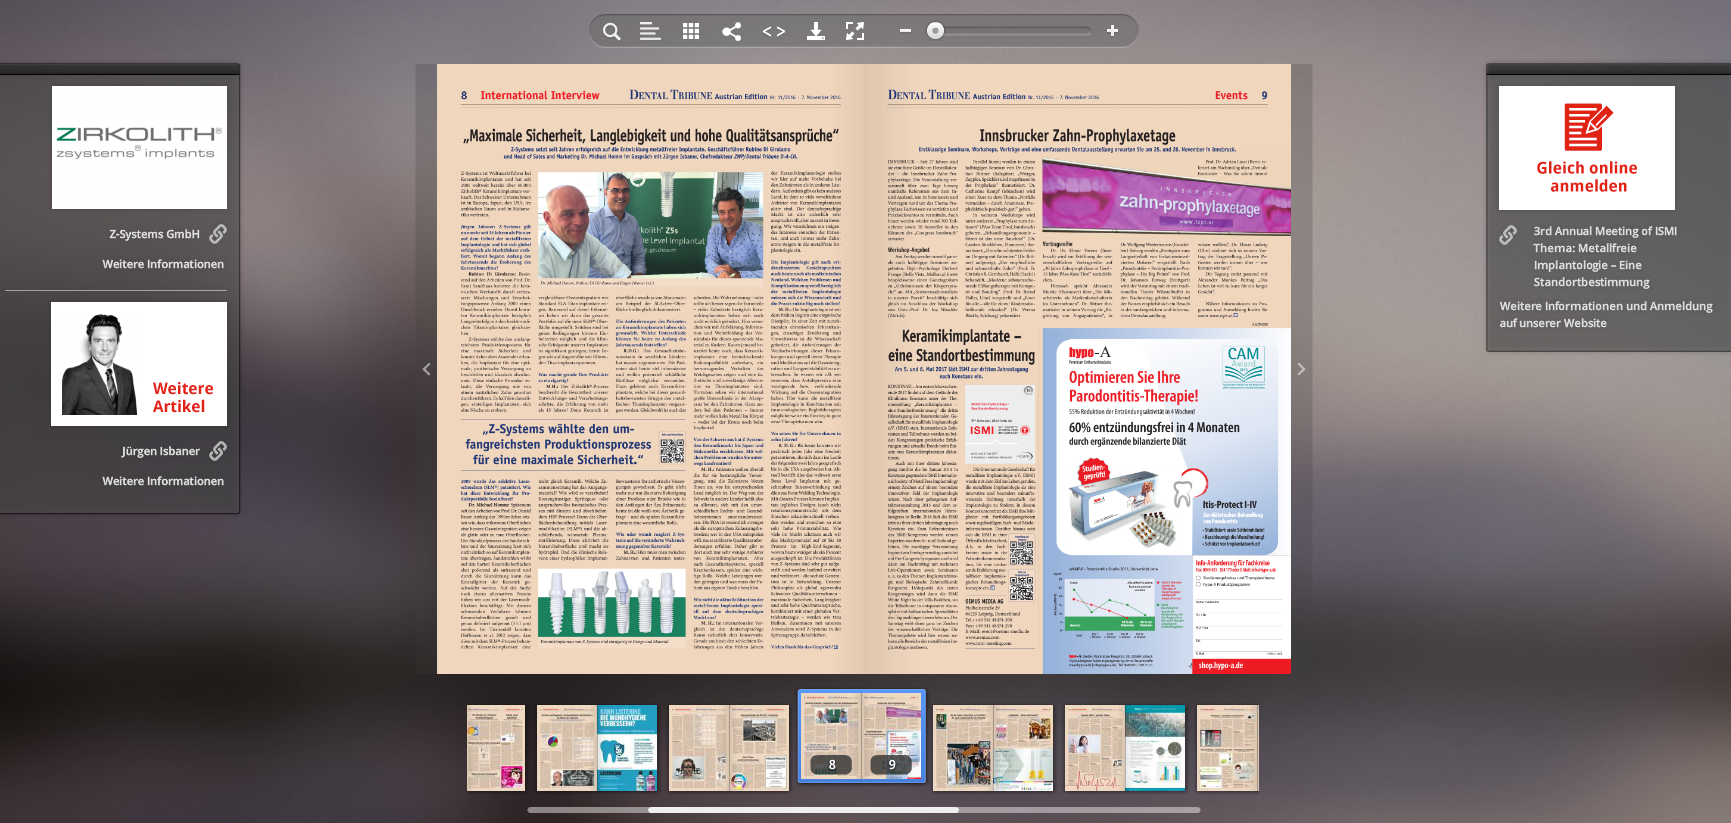Select thumbnail with blue tooth advertisement
The image size is (1731, 823).
coord(597,748)
